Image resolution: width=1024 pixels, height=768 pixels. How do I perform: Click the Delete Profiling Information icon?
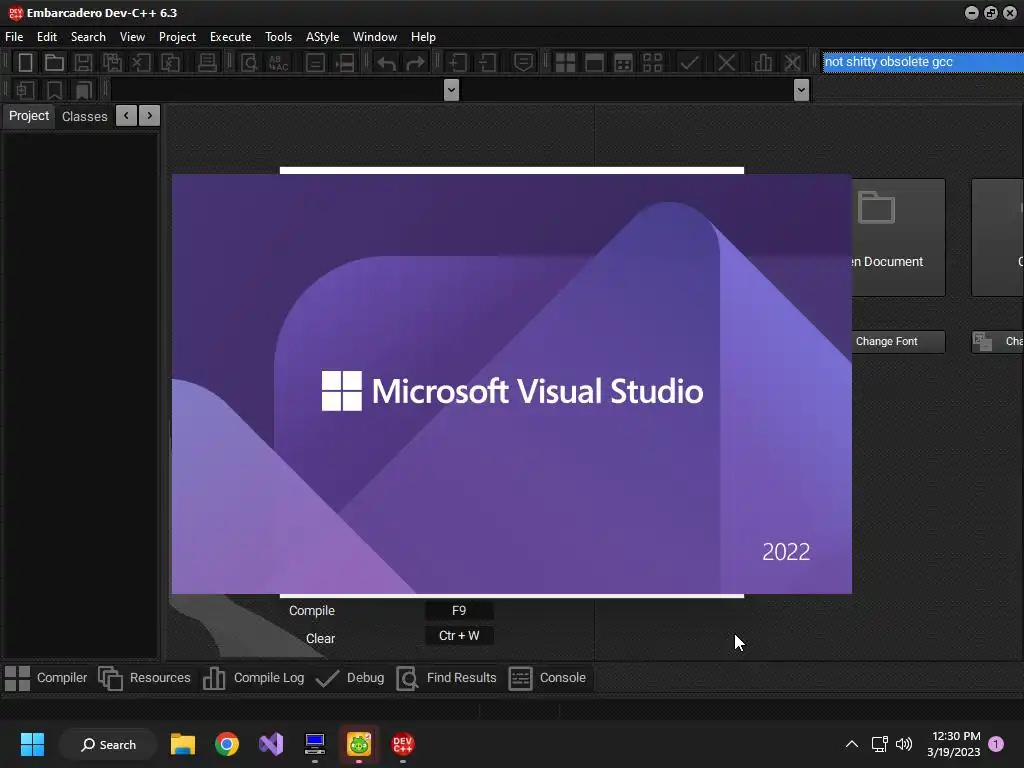click(x=792, y=63)
